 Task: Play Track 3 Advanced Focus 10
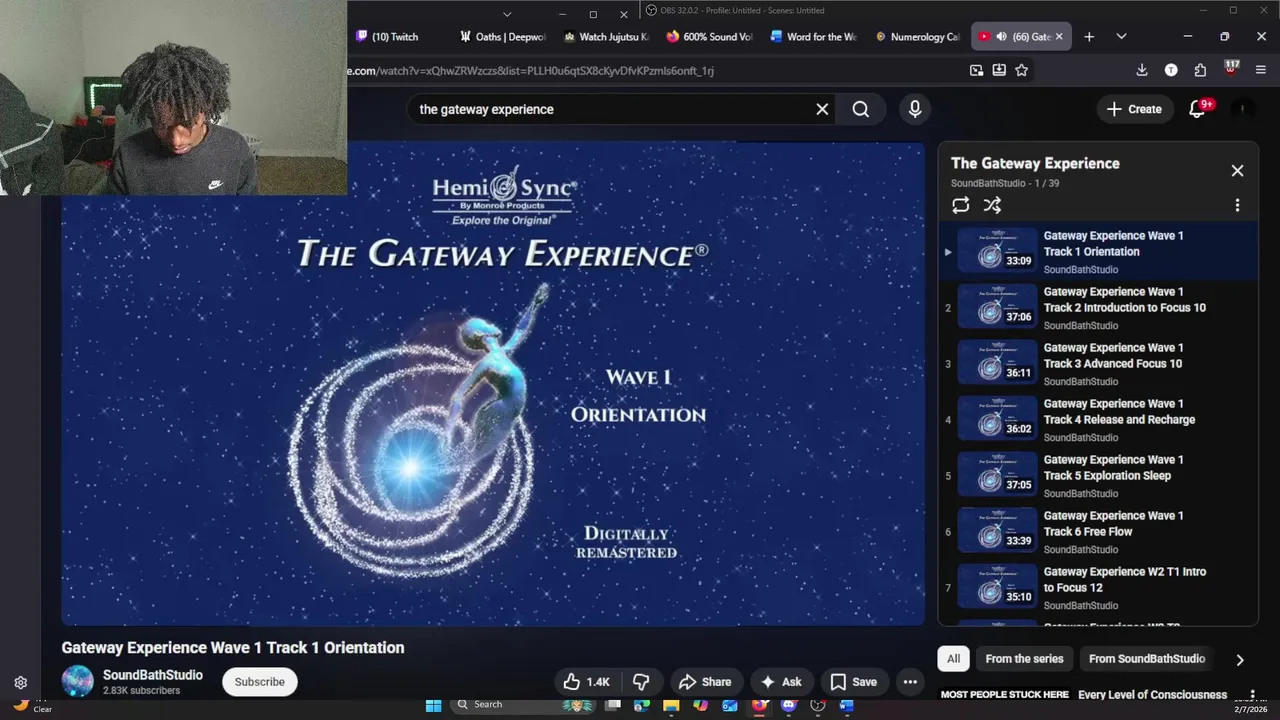[1098, 364]
